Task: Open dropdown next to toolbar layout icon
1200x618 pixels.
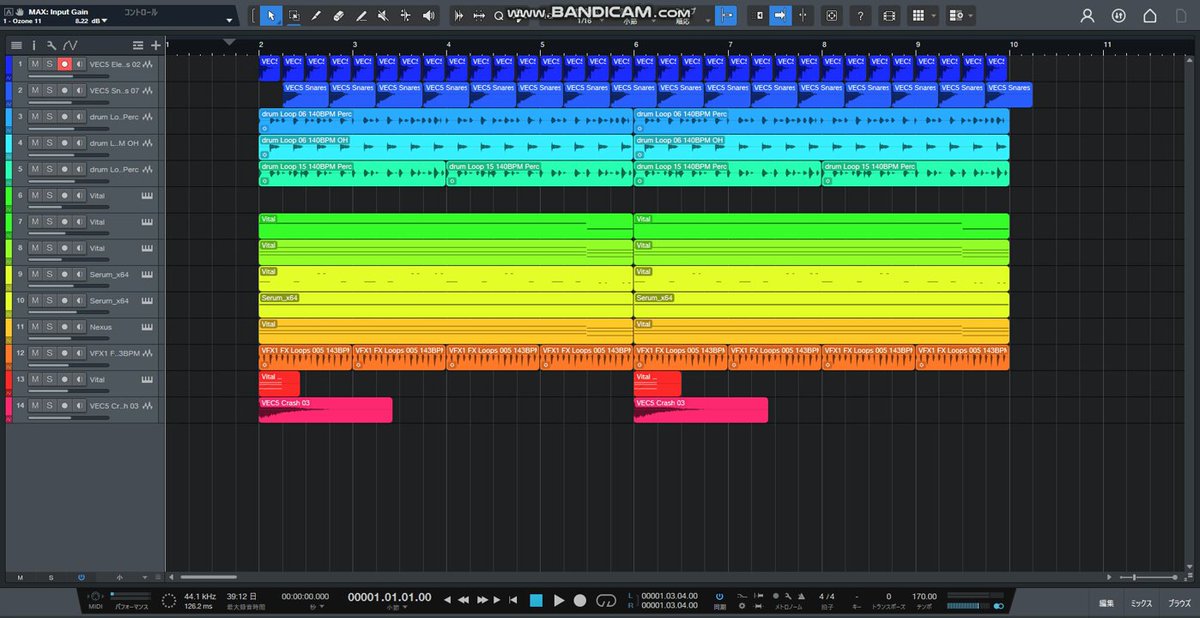Action: tap(969, 16)
